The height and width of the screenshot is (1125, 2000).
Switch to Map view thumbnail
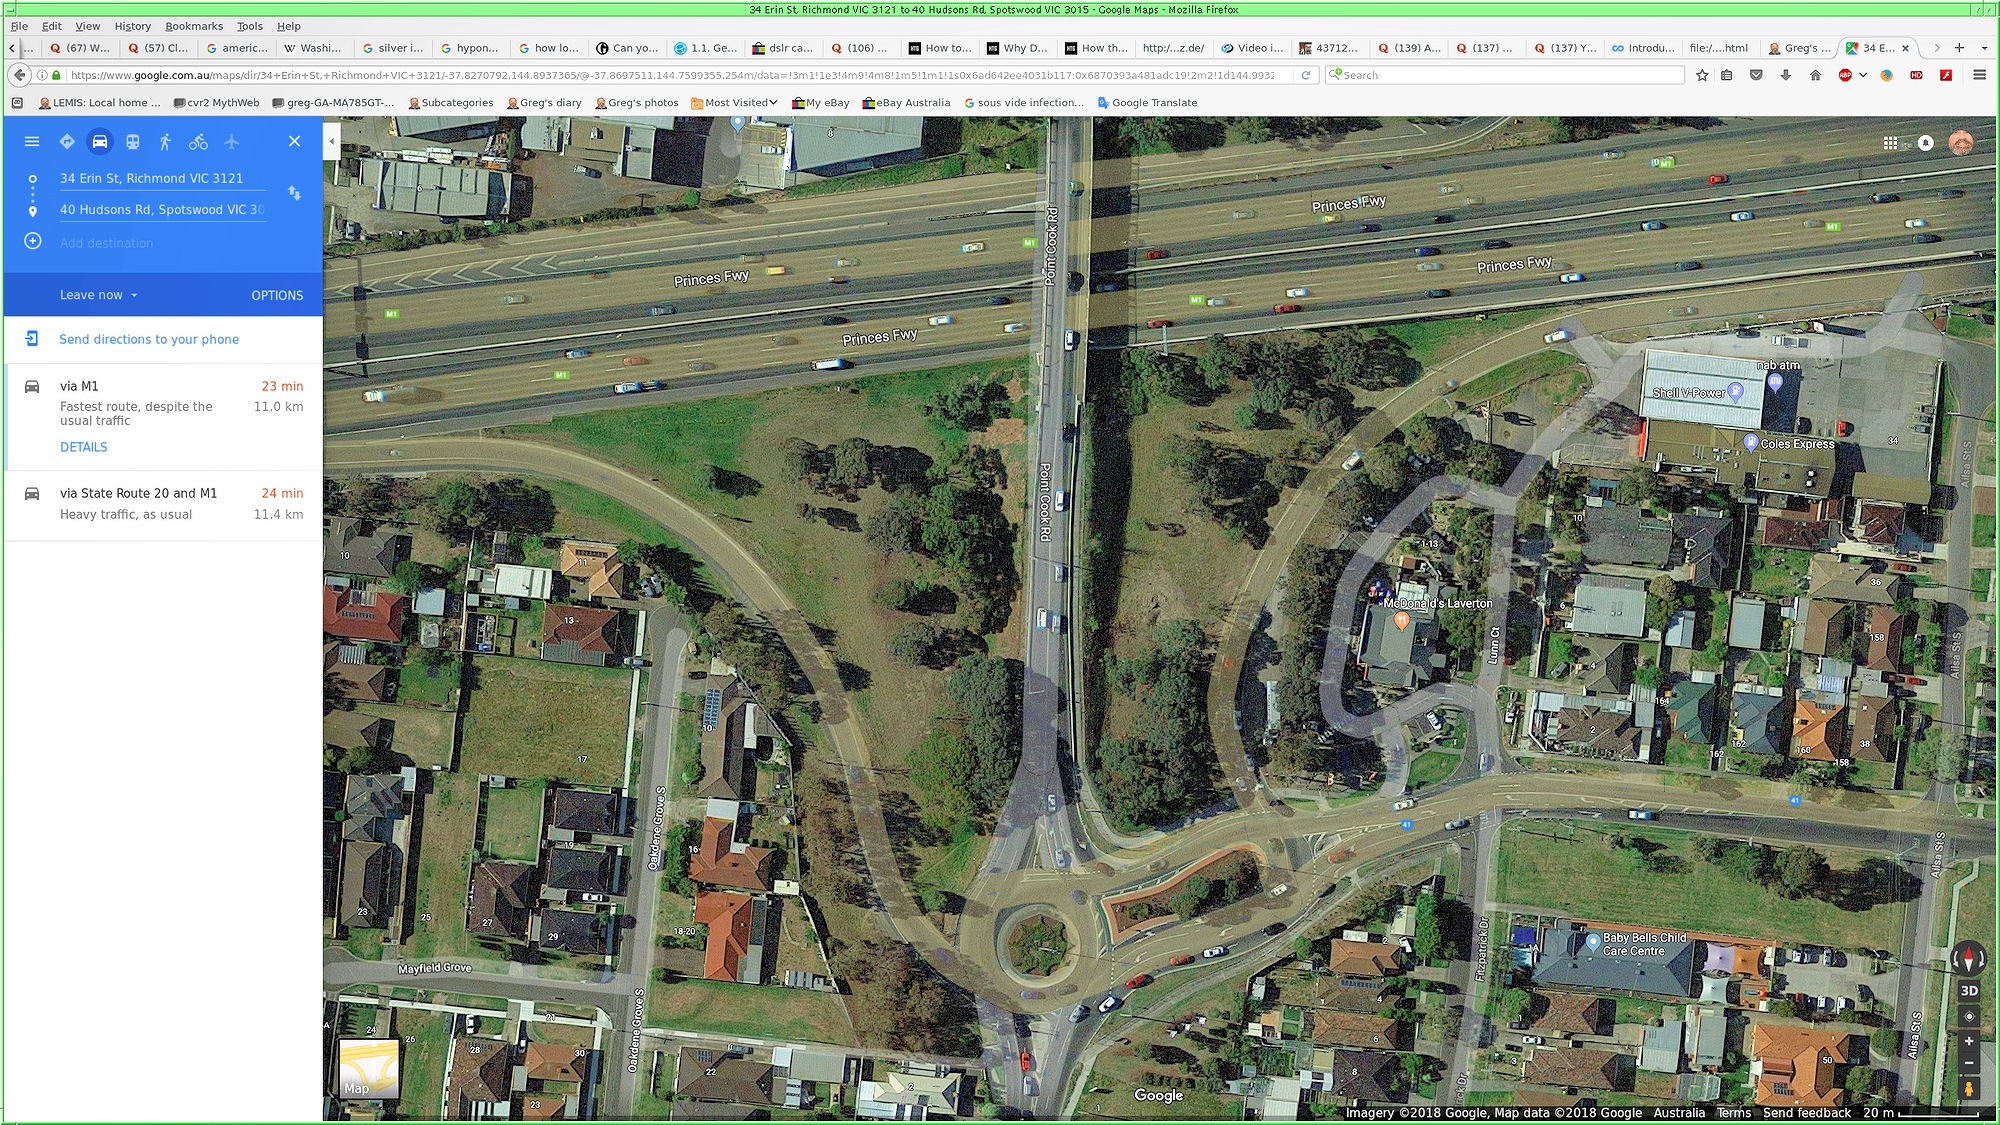tap(369, 1068)
